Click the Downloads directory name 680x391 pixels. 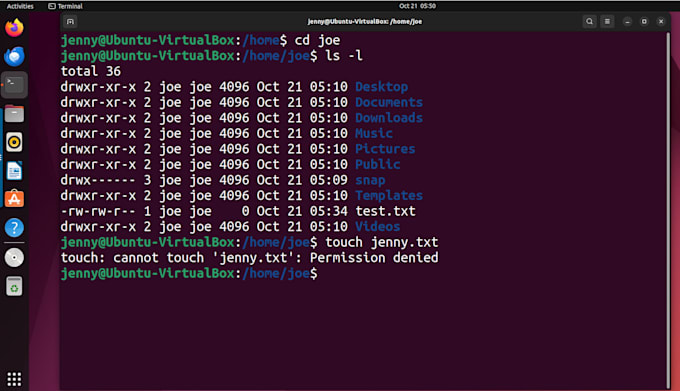tap(389, 118)
